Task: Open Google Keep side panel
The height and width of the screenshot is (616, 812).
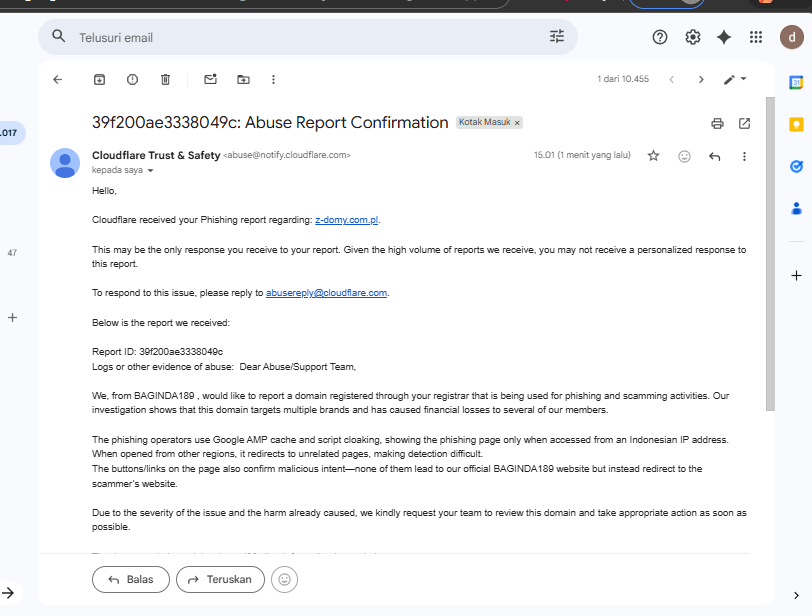Action: coord(796,125)
